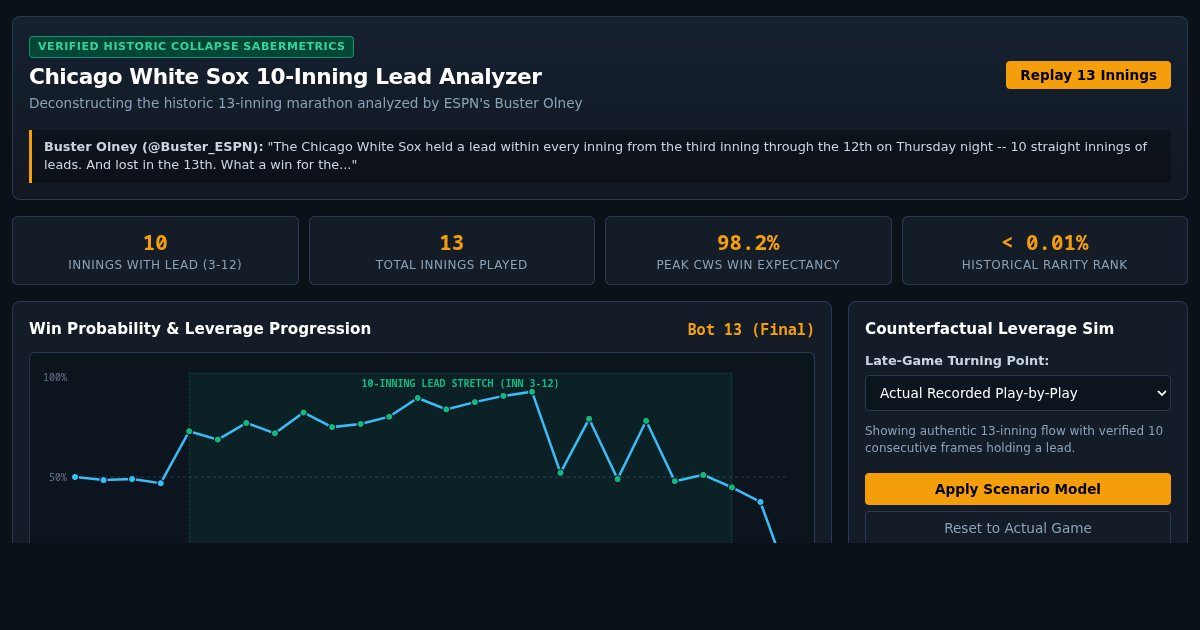Click the Historical Rarity Rank label
Screen dimensions: 1200x630
pos(1044,265)
